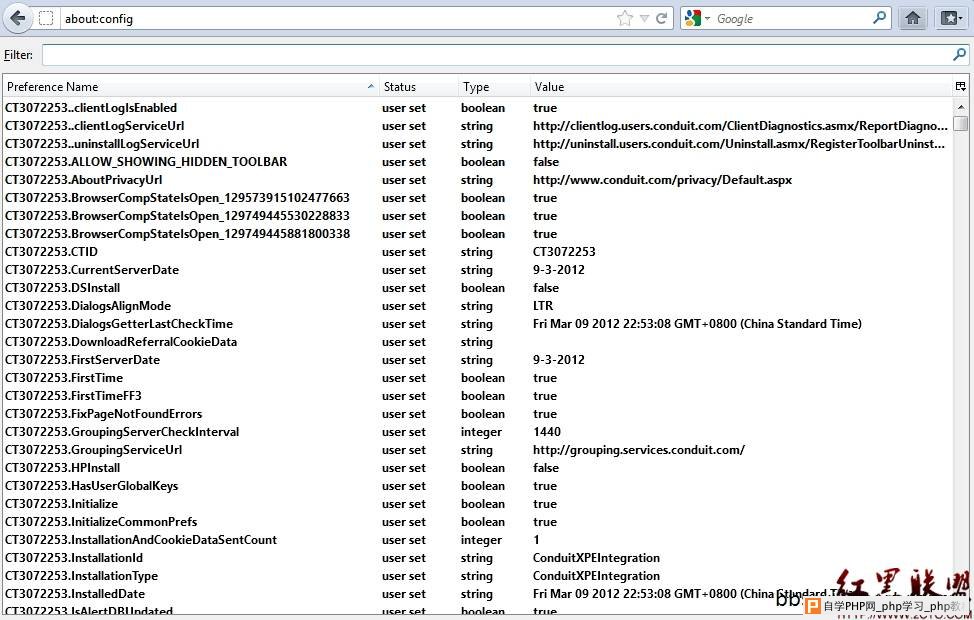974x620 pixels.
Task: Open the Home page button
Action: tap(912, 18)
